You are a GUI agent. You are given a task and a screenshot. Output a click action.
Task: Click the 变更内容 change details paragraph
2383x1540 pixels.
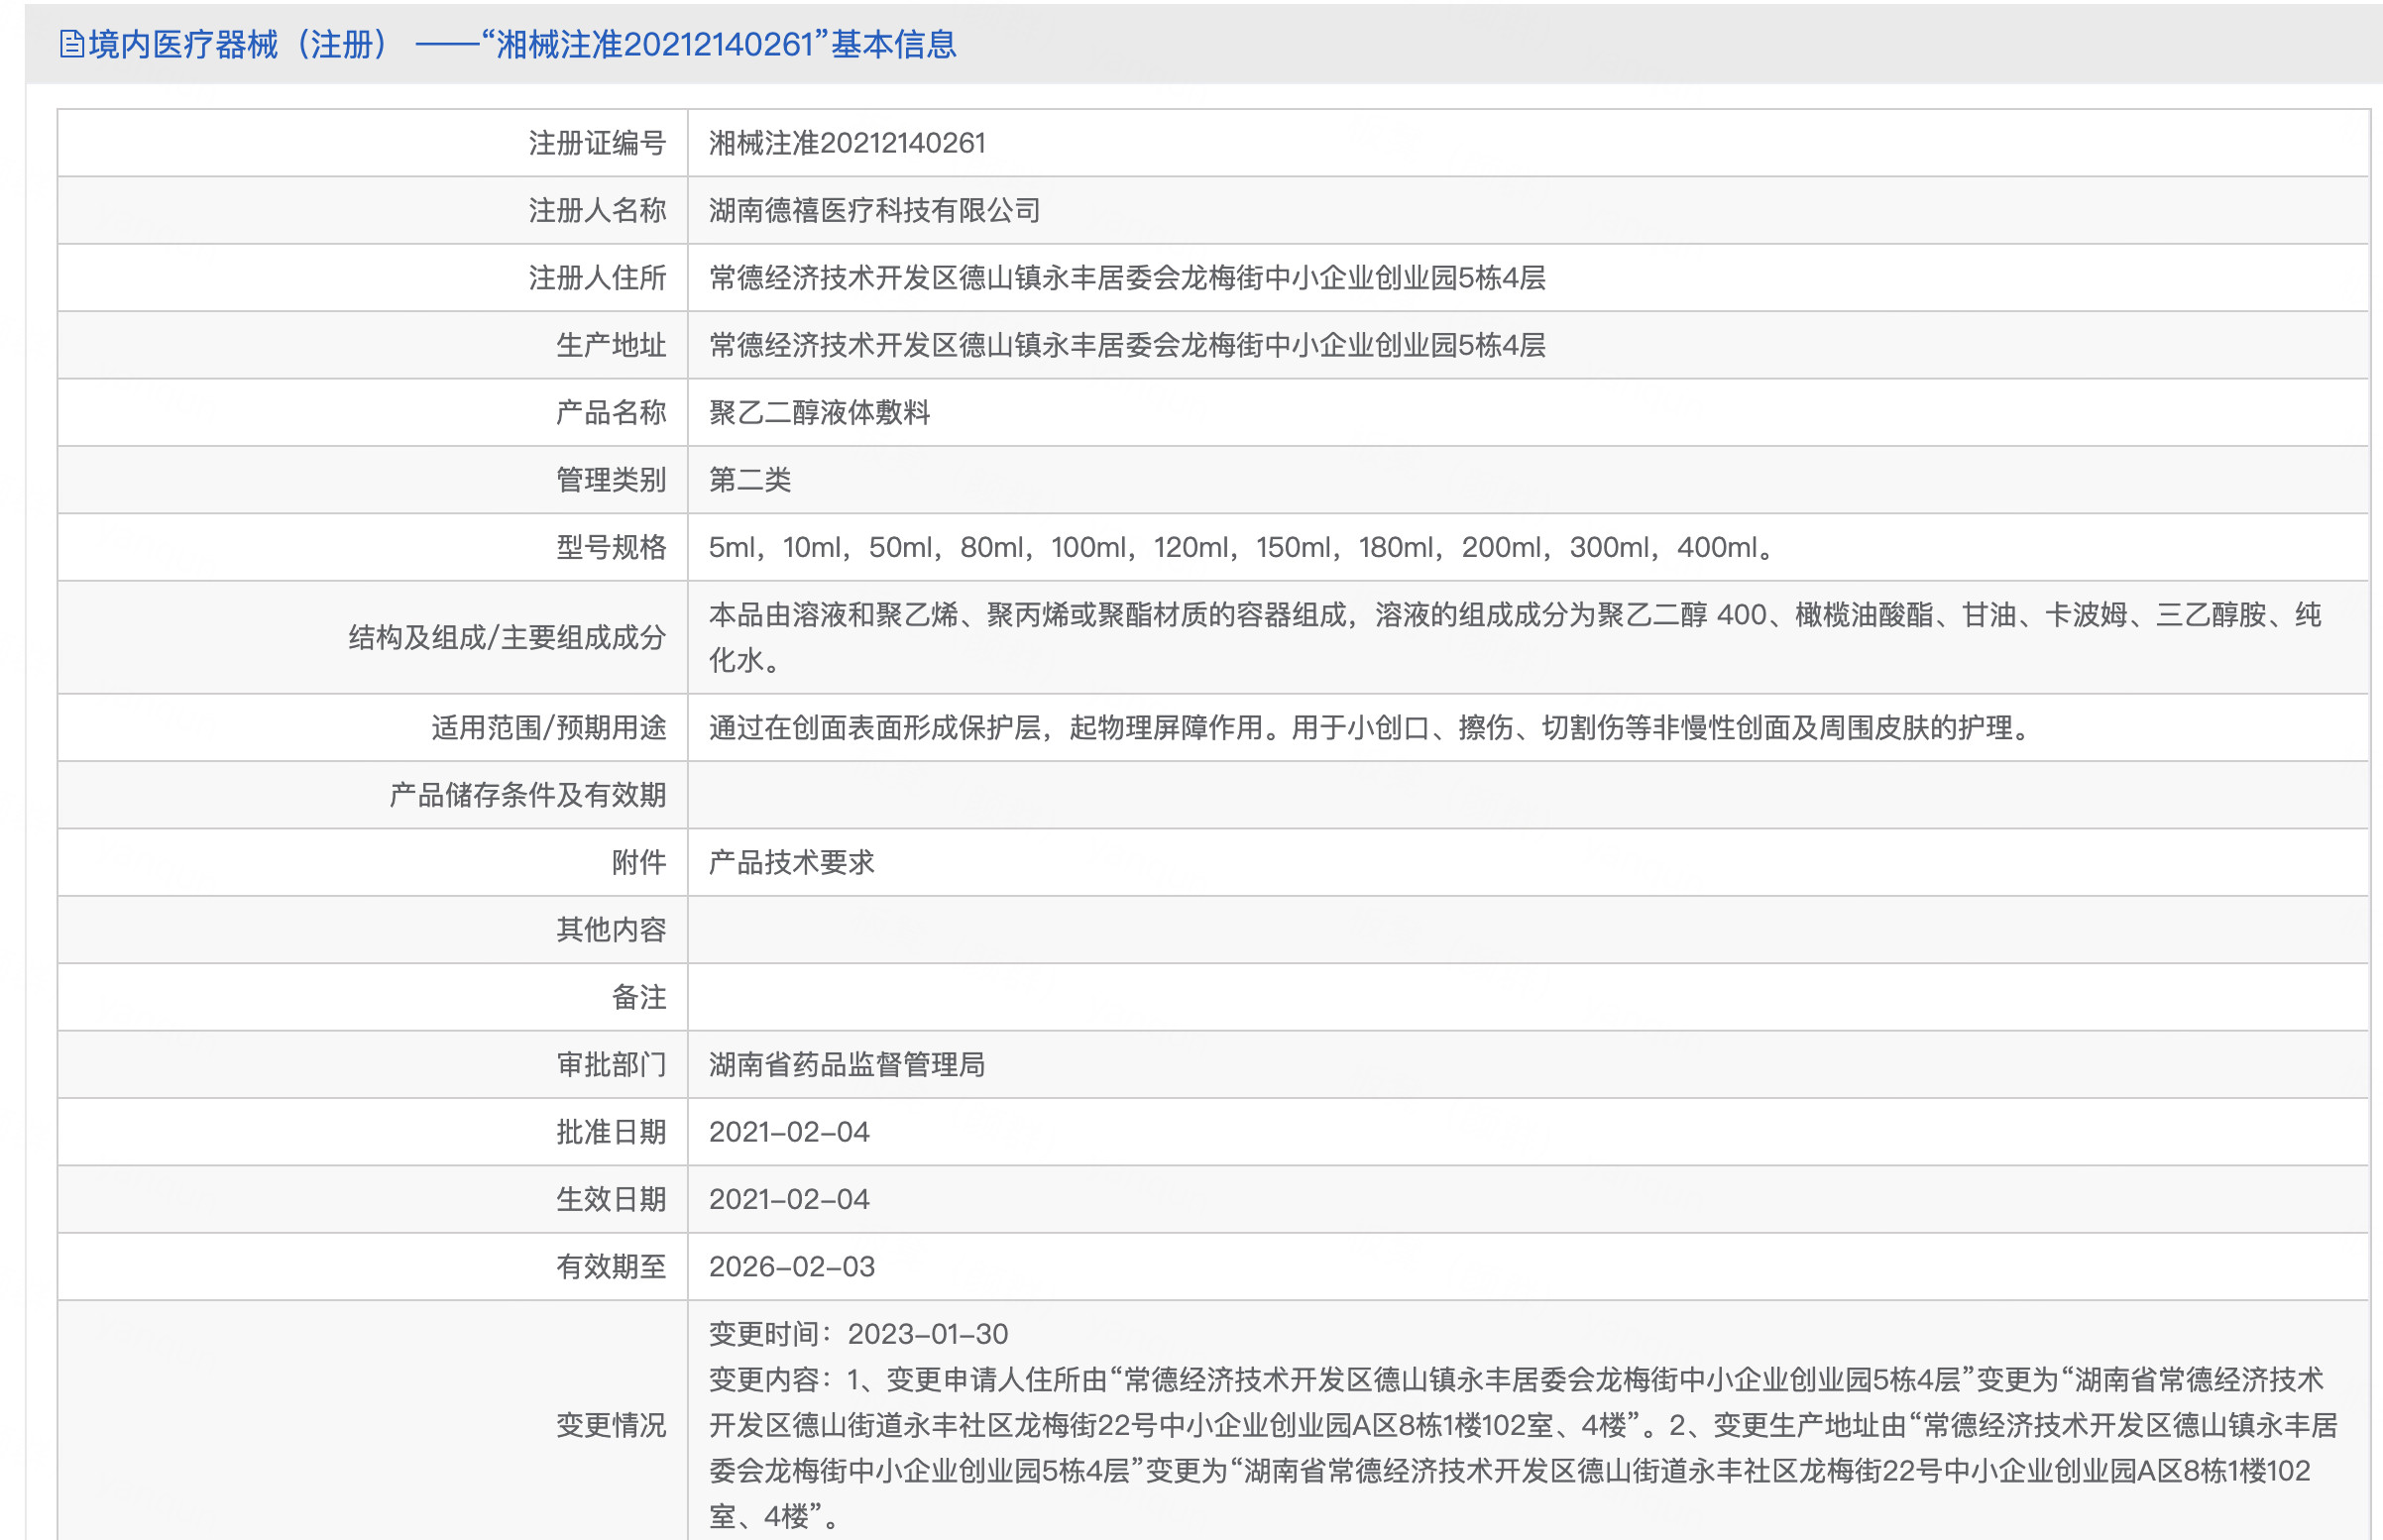click(1523, 1448)
